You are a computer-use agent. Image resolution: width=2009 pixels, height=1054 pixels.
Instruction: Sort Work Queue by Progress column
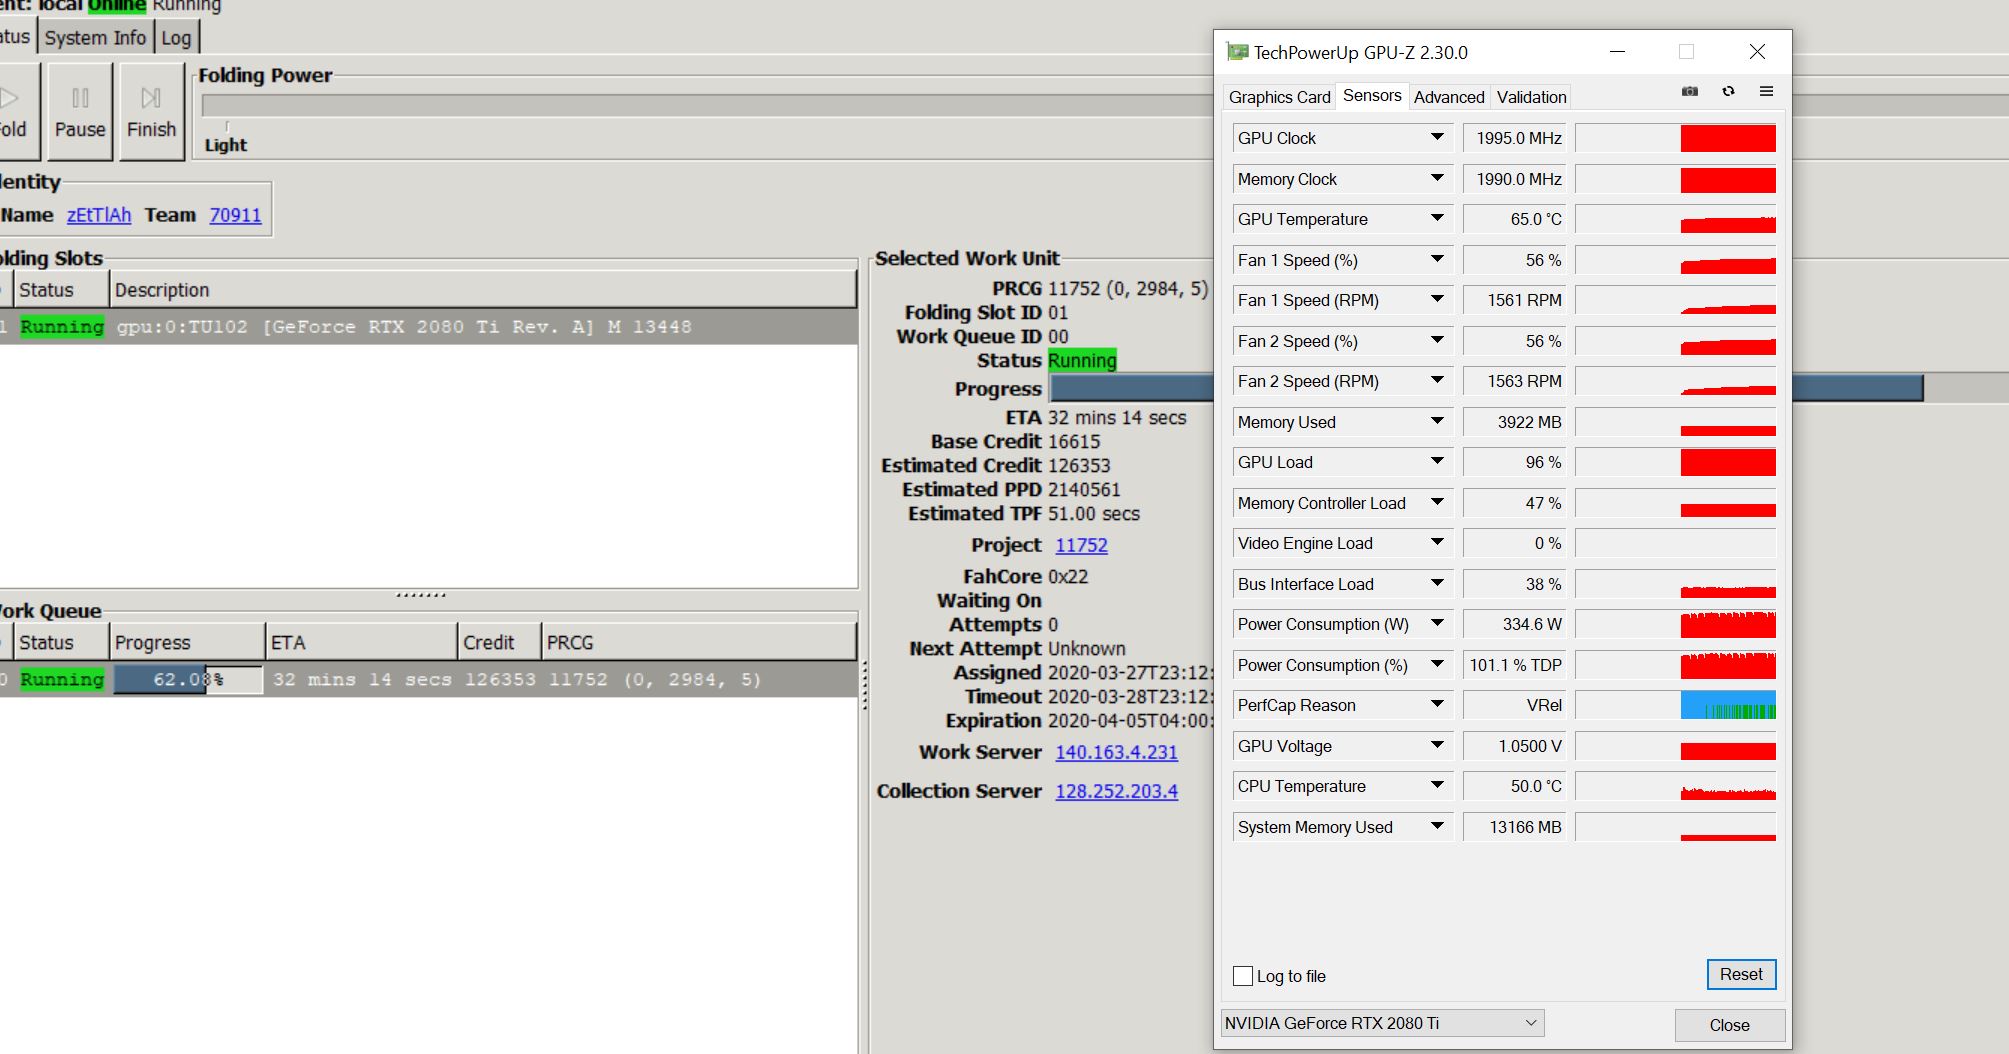coord(187,642)
